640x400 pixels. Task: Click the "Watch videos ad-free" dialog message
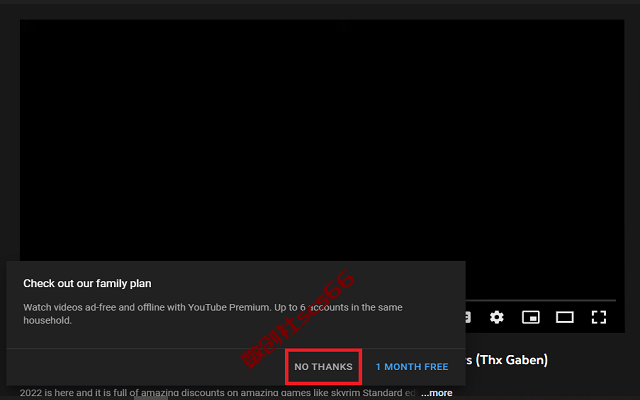[213, 313]
